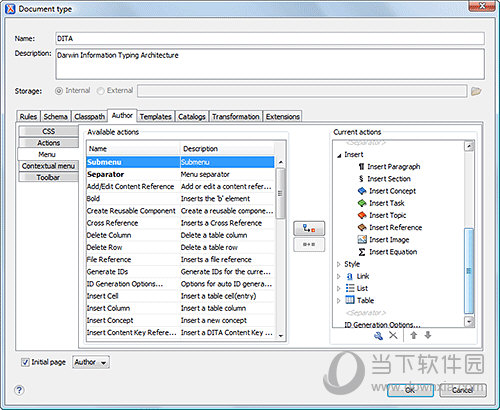Collapse the Insert node in Current actions
Screen dimensions: 500x410
click(339, 155)
